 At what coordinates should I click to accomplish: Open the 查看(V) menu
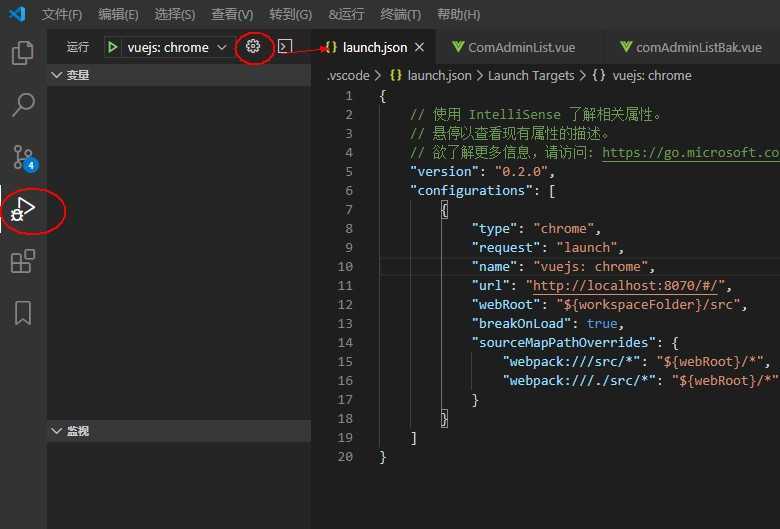tap(232, 14)
